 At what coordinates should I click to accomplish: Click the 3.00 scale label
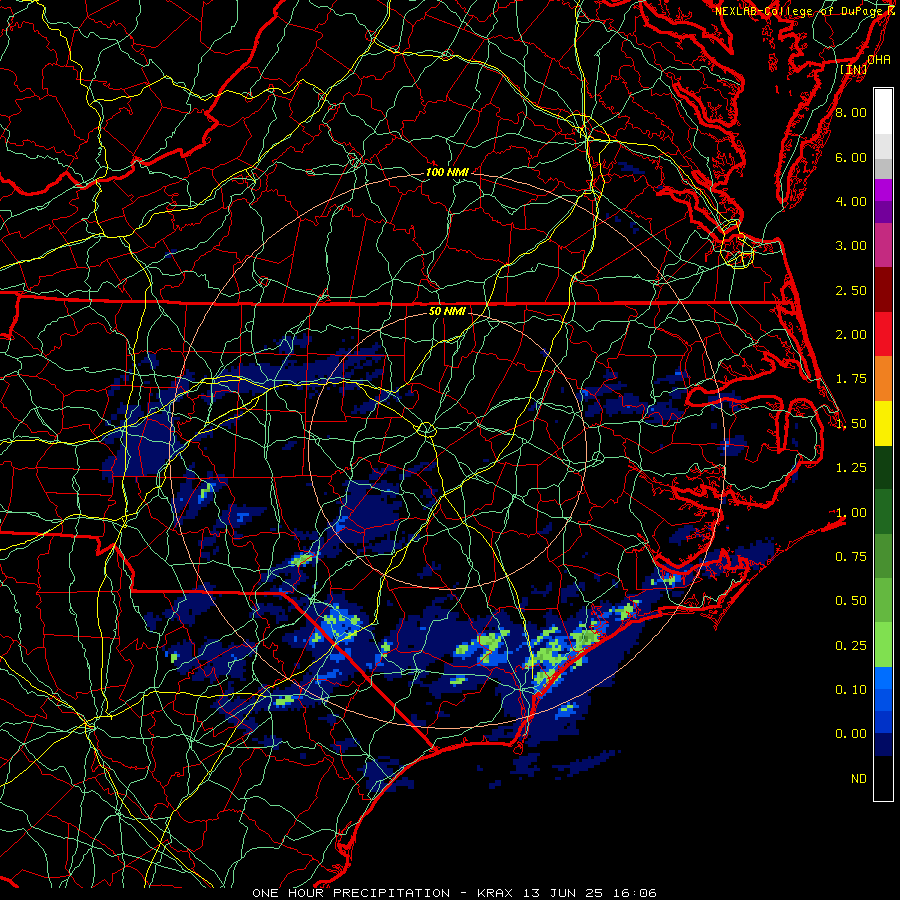[x=851, y=246]
